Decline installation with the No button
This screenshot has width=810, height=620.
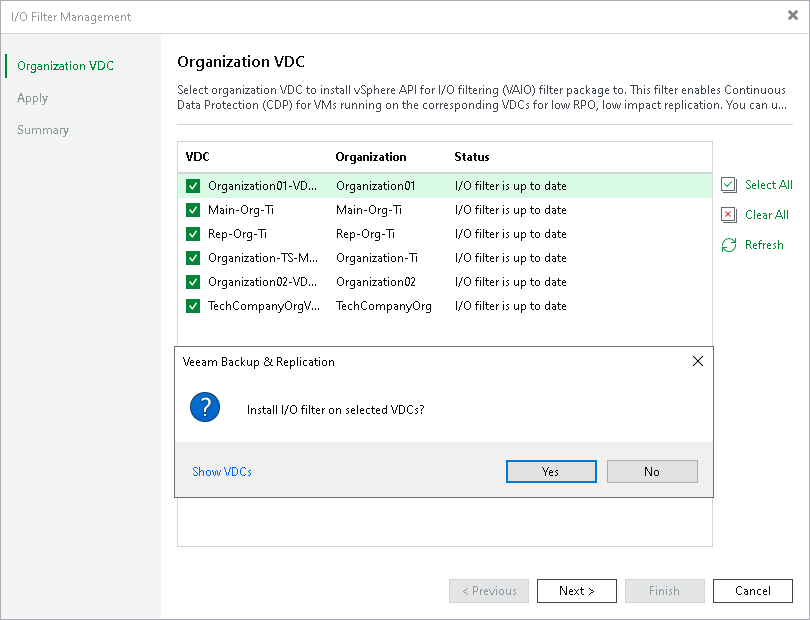pyautogui.click(x=652, y=472)
